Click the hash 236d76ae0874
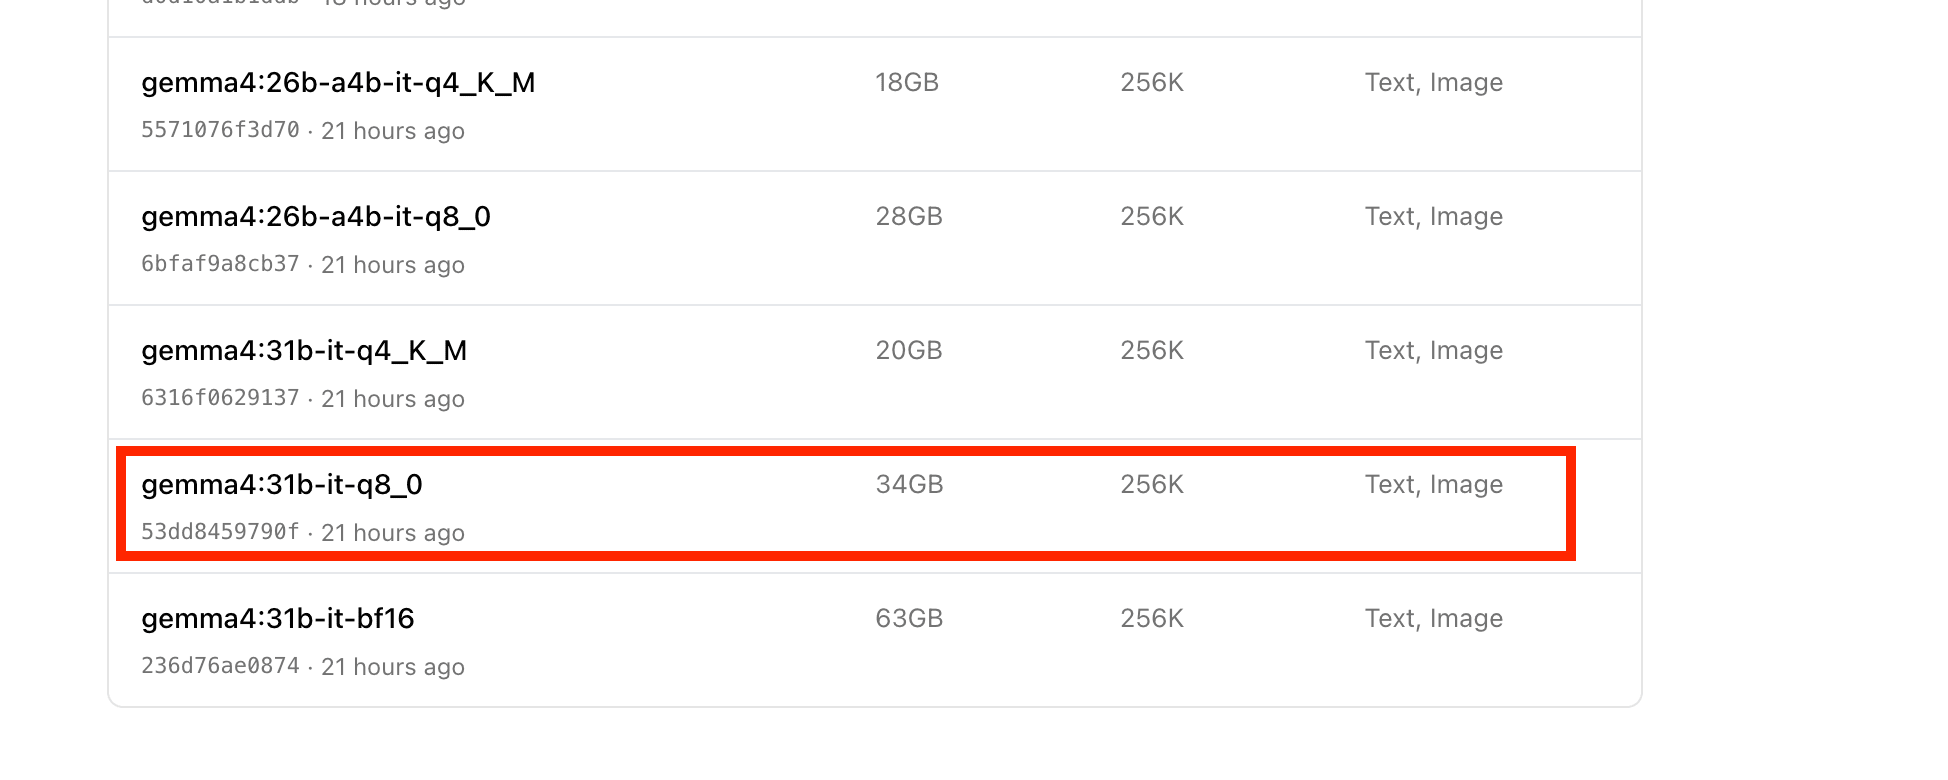Image resolution: width=1948 pixels, height=780 pixels. [220, 667]
